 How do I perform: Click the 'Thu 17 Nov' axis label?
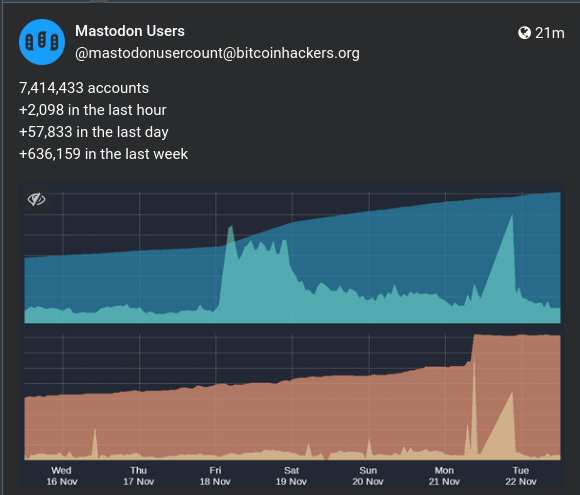click(139, 476)
